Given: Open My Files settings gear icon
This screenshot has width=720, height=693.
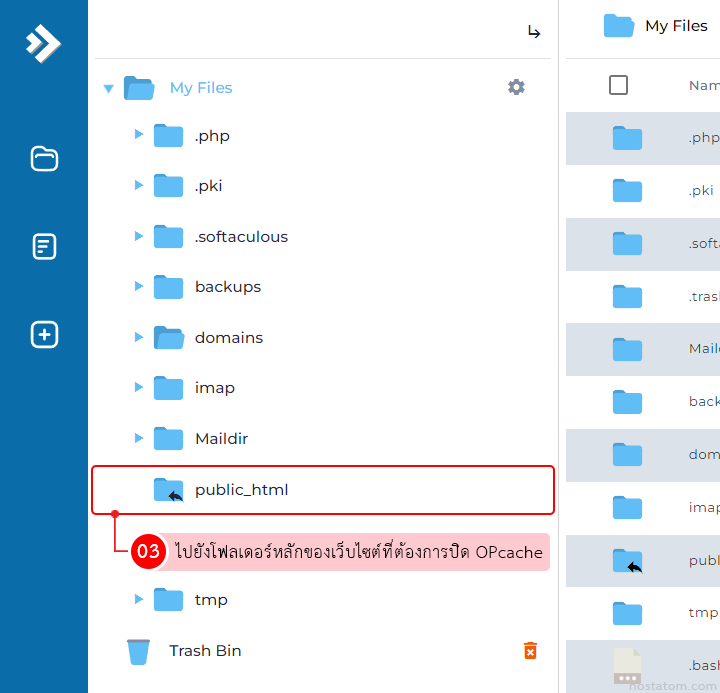Looking at the screenshot, I should (516, 87).
